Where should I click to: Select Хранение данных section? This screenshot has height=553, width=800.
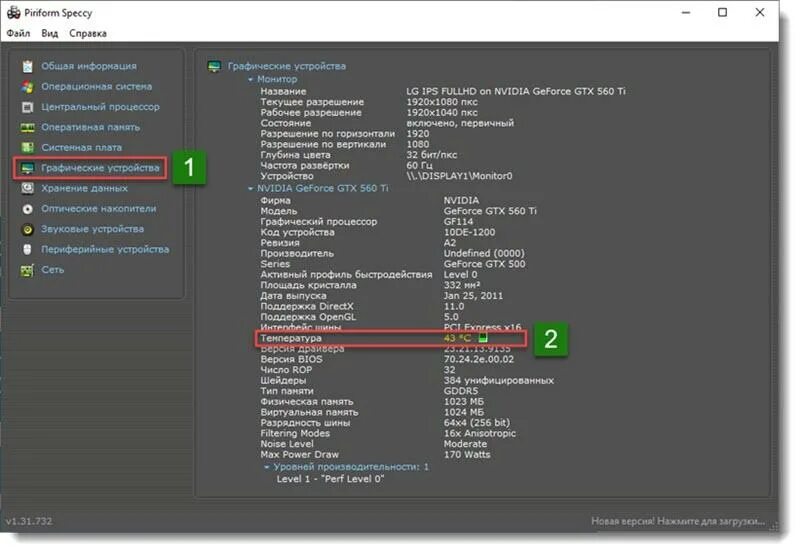(x=85, y=188)
